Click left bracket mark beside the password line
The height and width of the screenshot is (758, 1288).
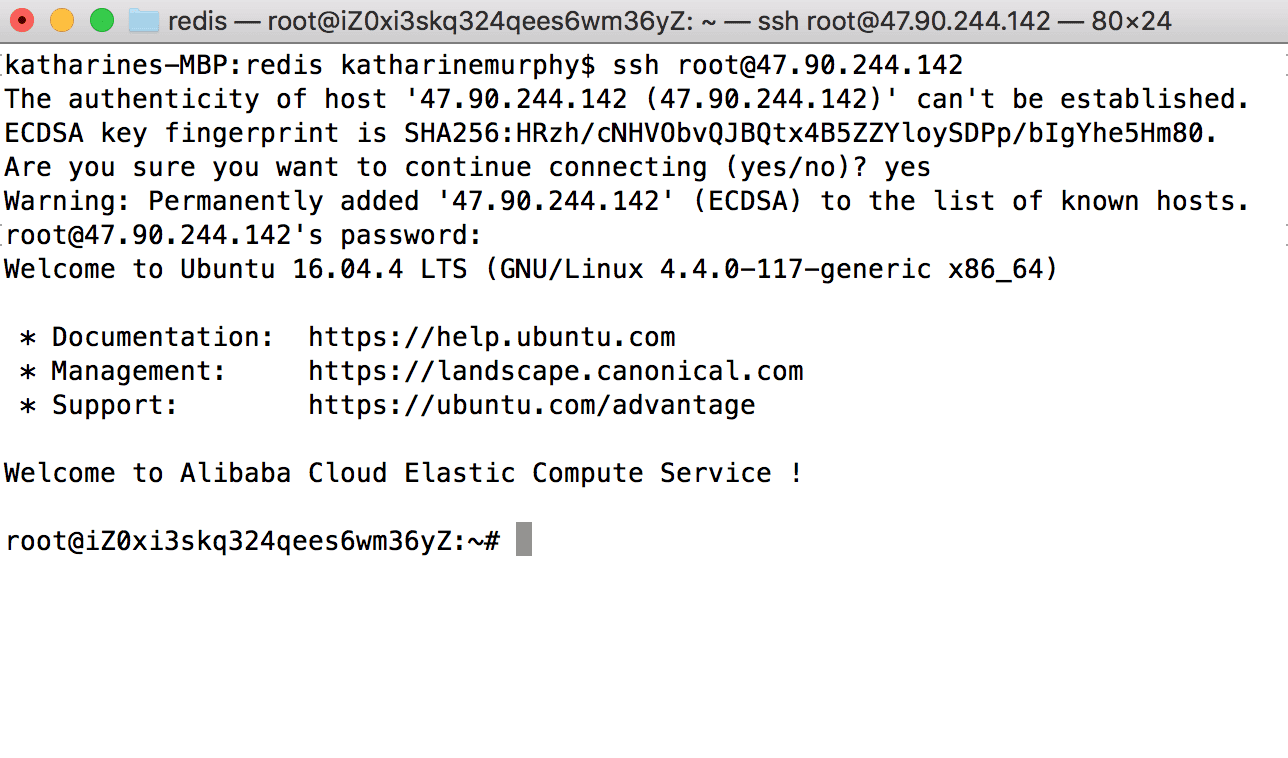[x=3, y=235]
